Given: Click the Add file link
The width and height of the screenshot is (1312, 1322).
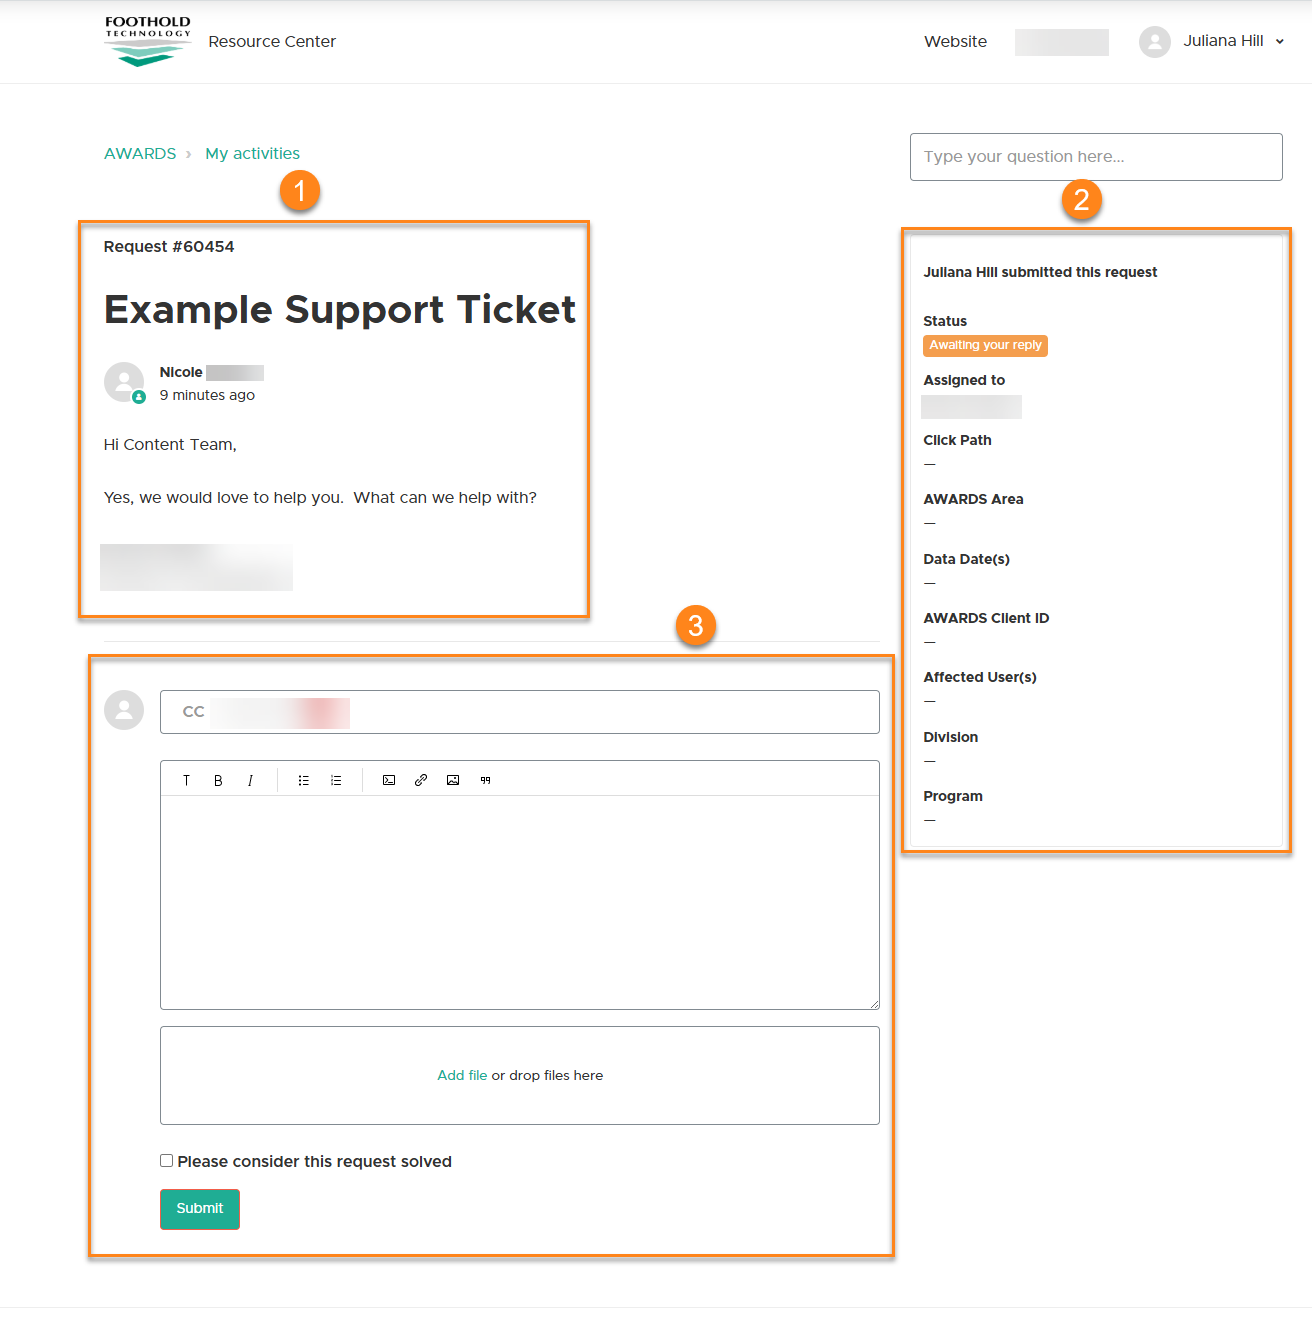Looking at the screenshot, I should [x=462, y=1075].
